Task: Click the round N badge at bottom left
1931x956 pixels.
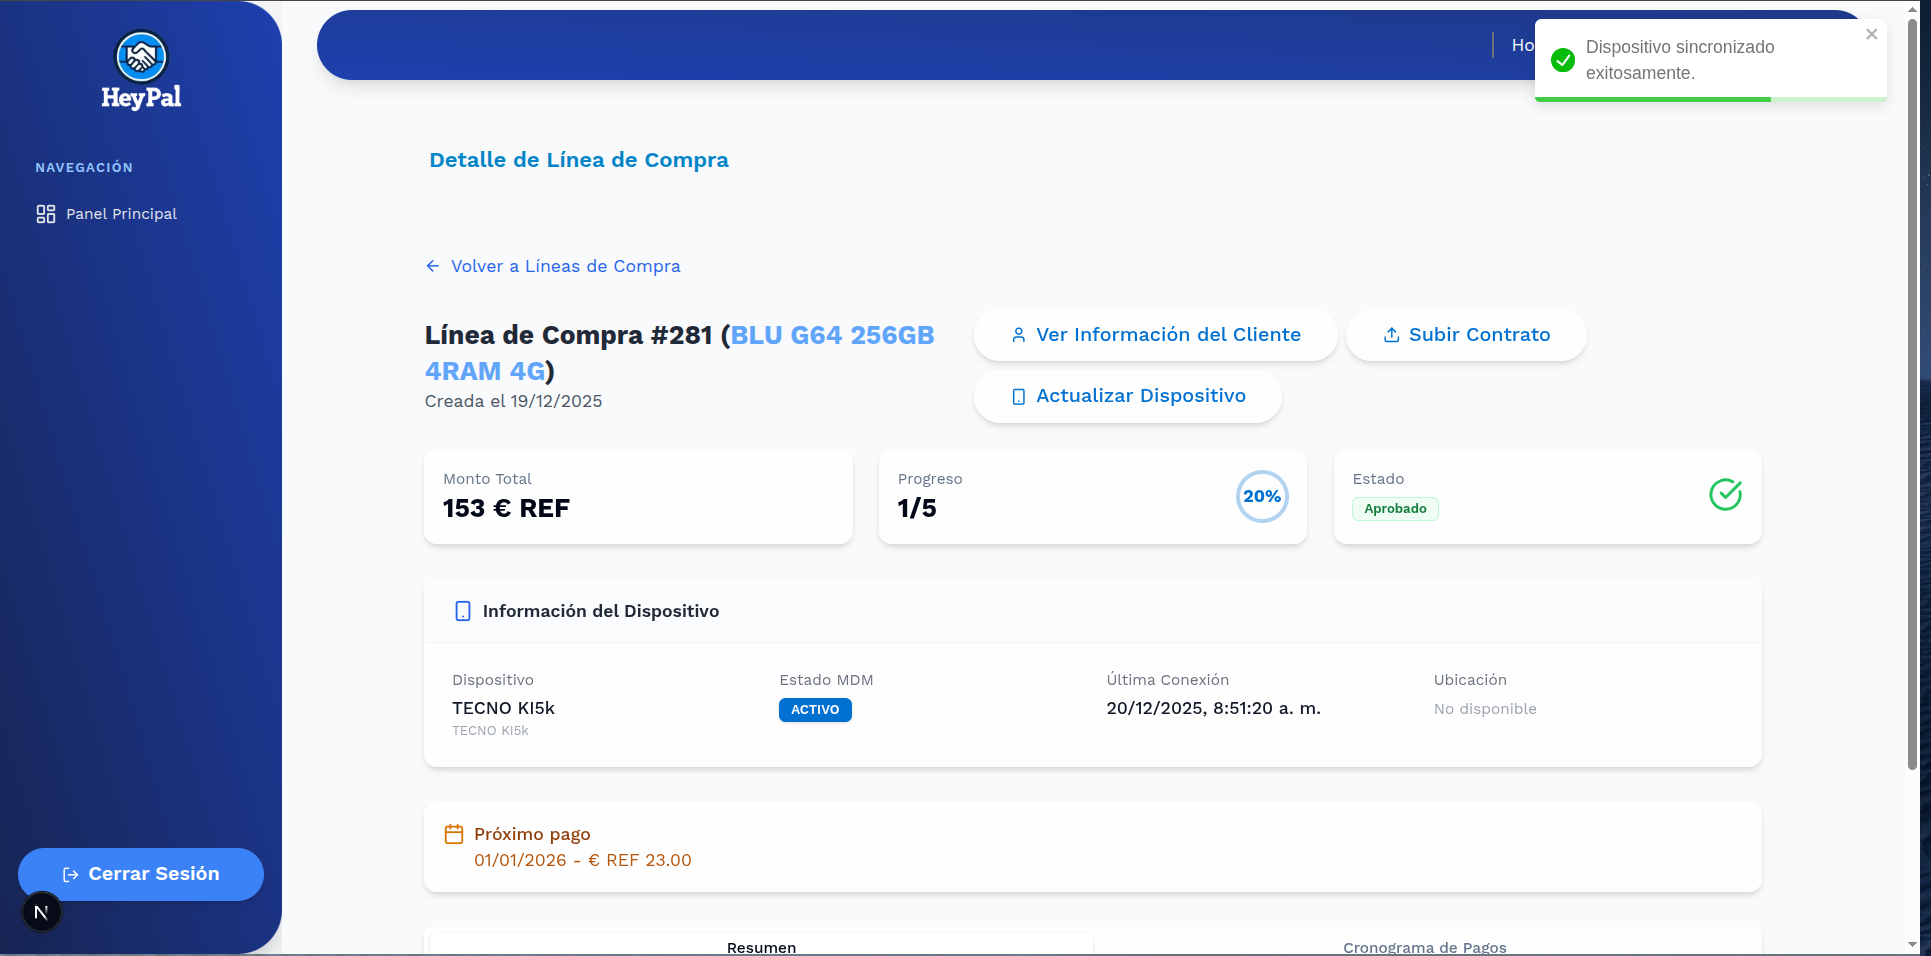Action: tap(41, 912)
